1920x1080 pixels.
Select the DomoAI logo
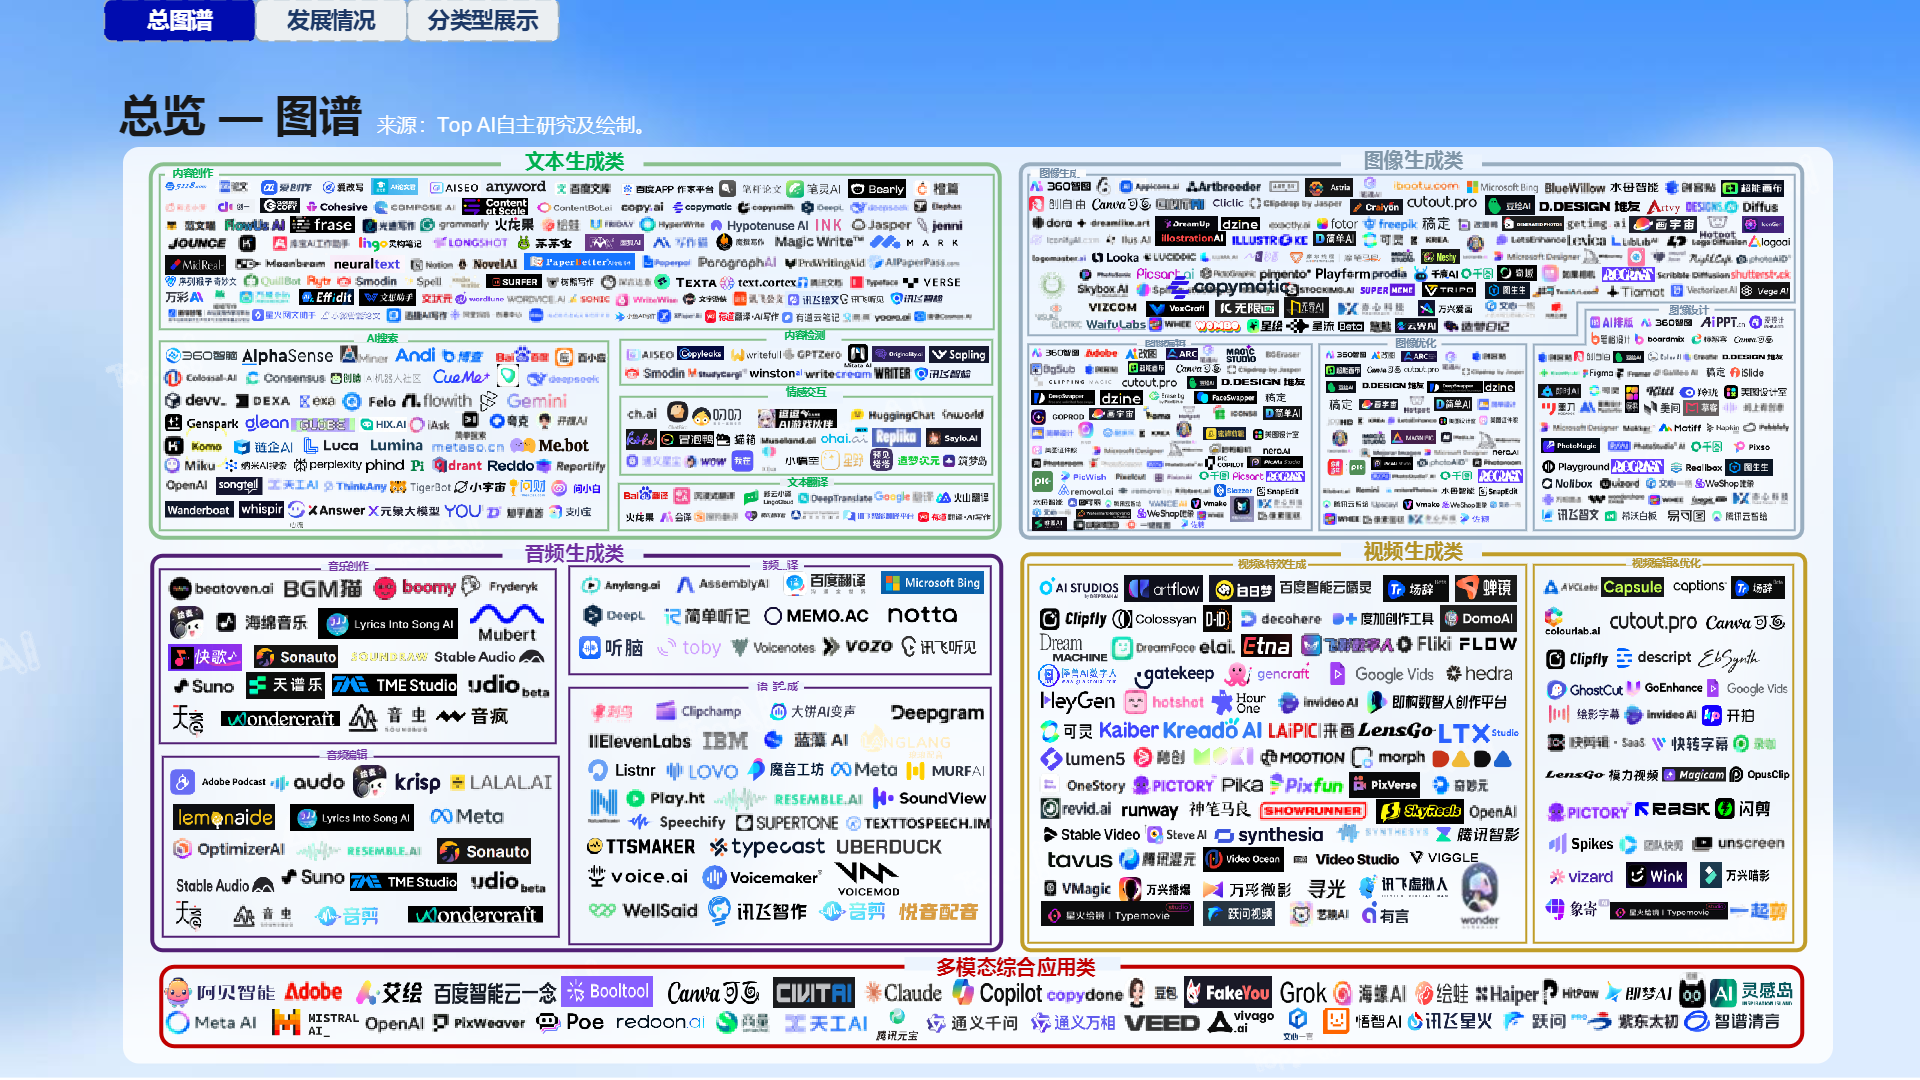tap(1478, 618)
